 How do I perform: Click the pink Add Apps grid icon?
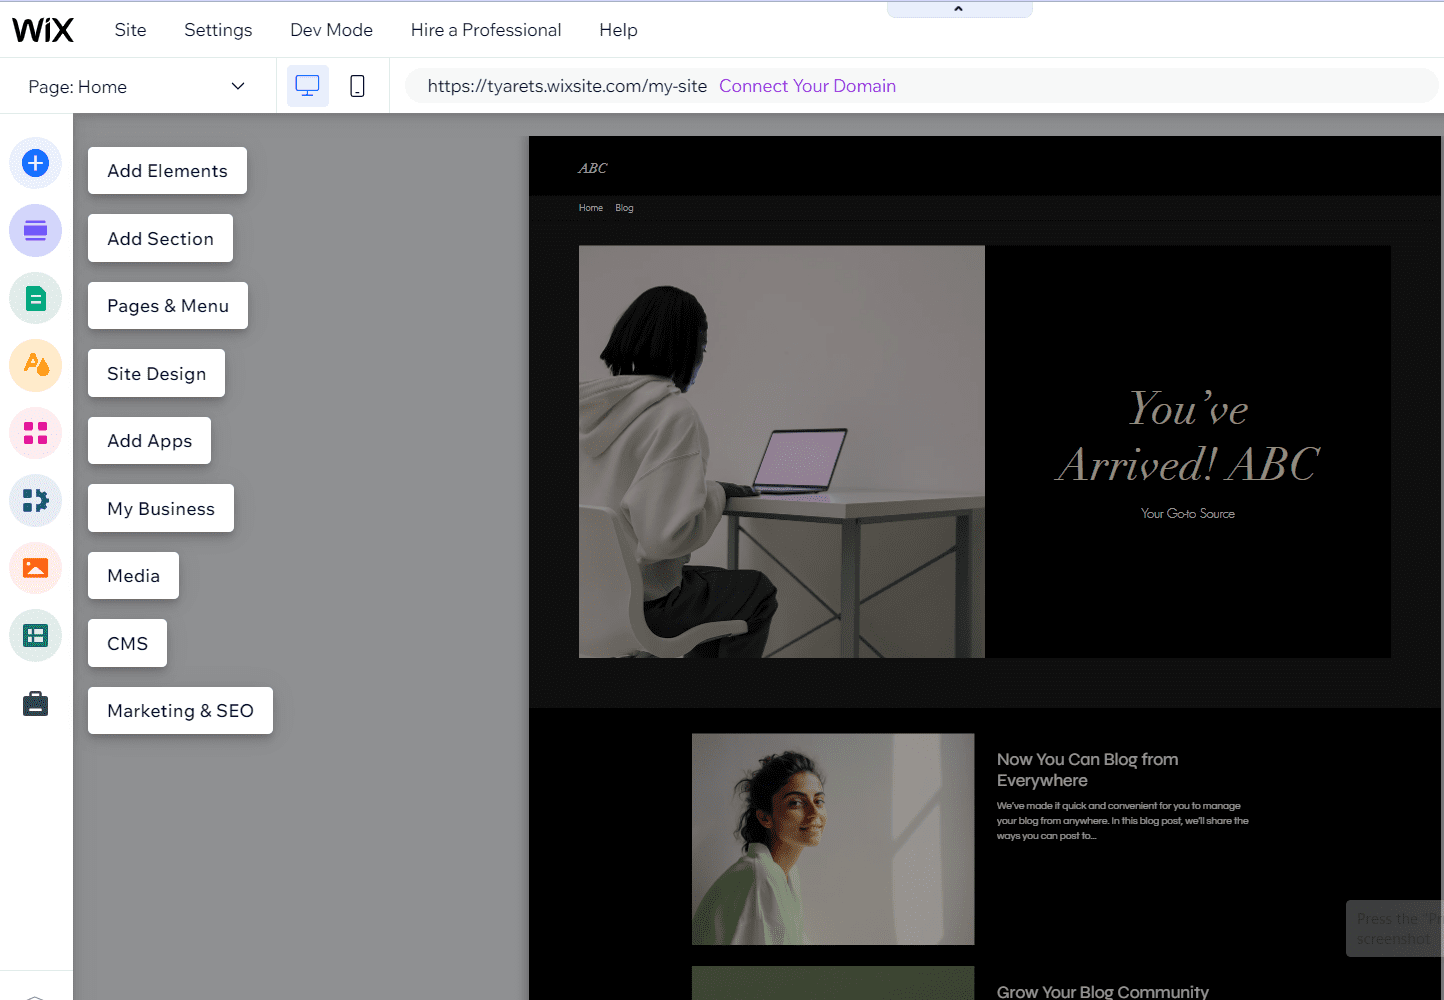pos(36,433)
